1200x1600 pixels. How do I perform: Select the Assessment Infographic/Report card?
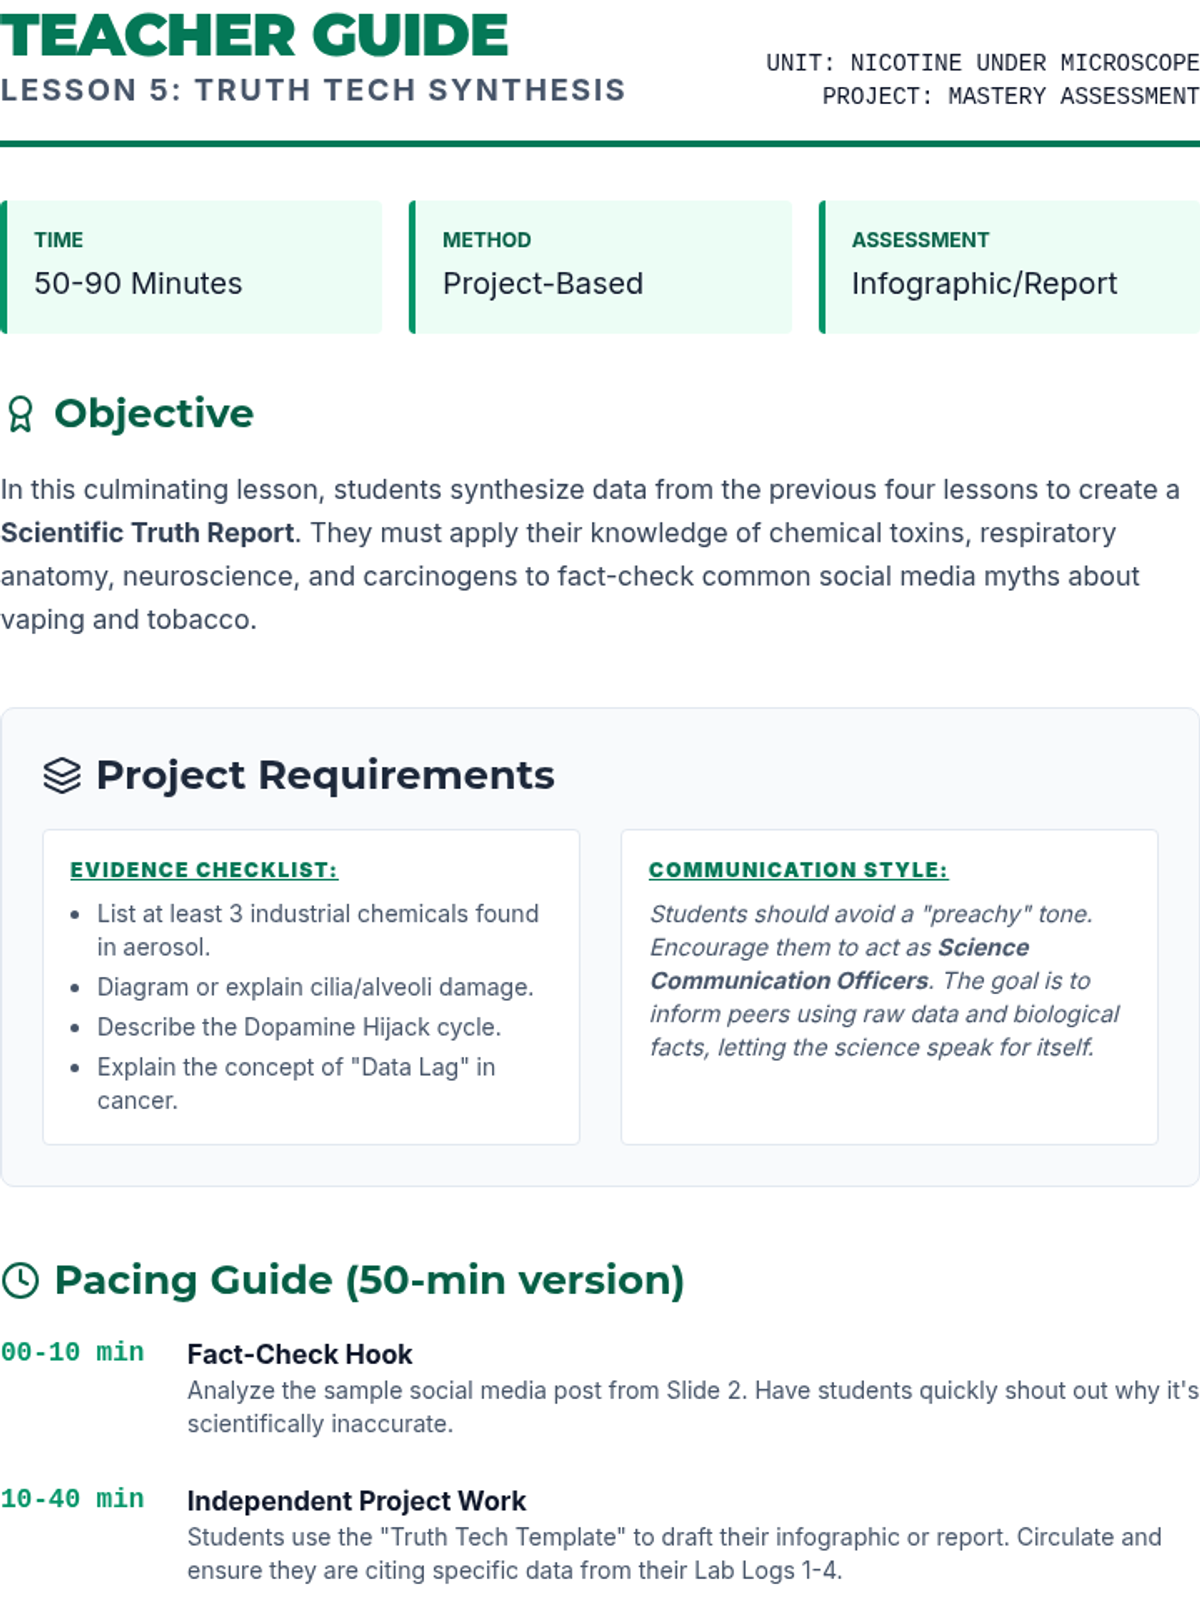[1010, 267]
